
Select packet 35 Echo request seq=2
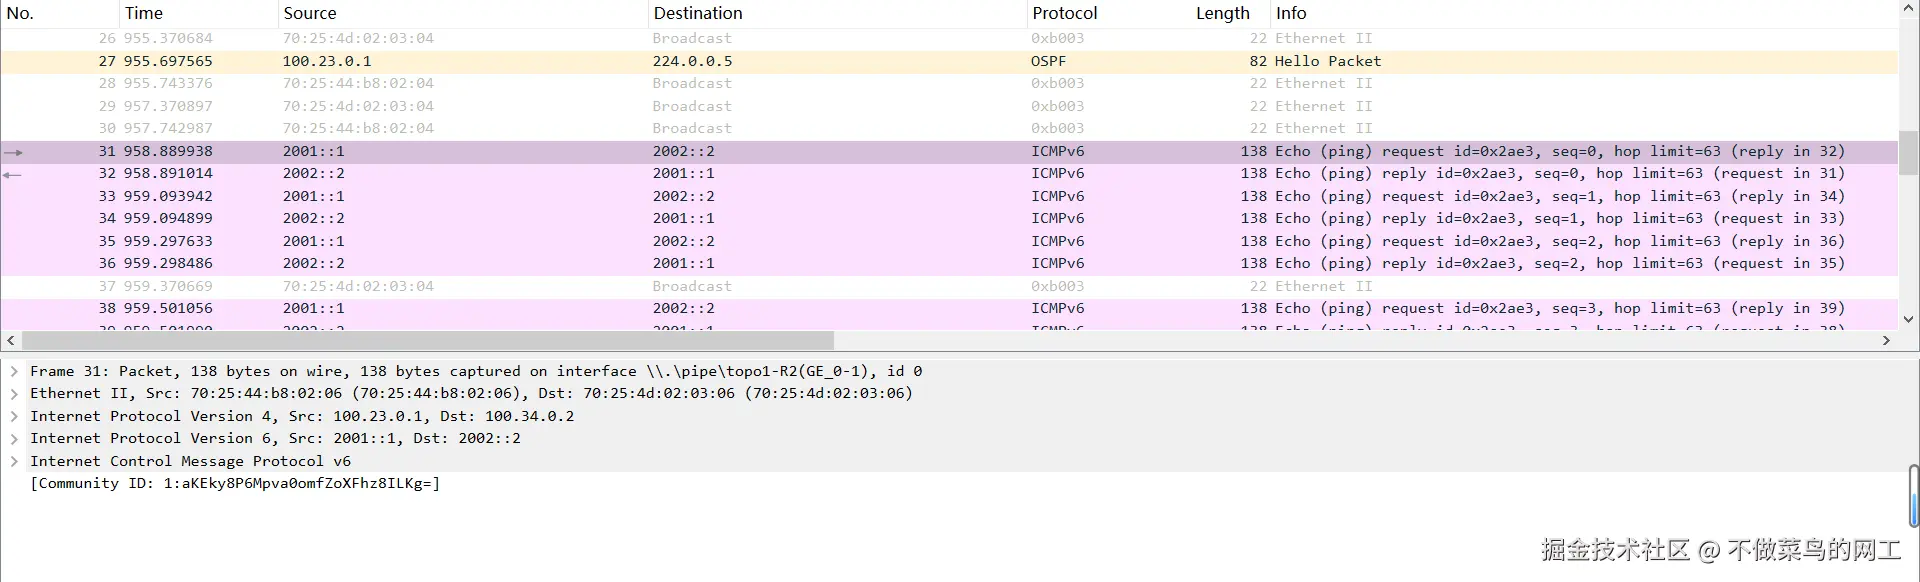pos(949,241)
